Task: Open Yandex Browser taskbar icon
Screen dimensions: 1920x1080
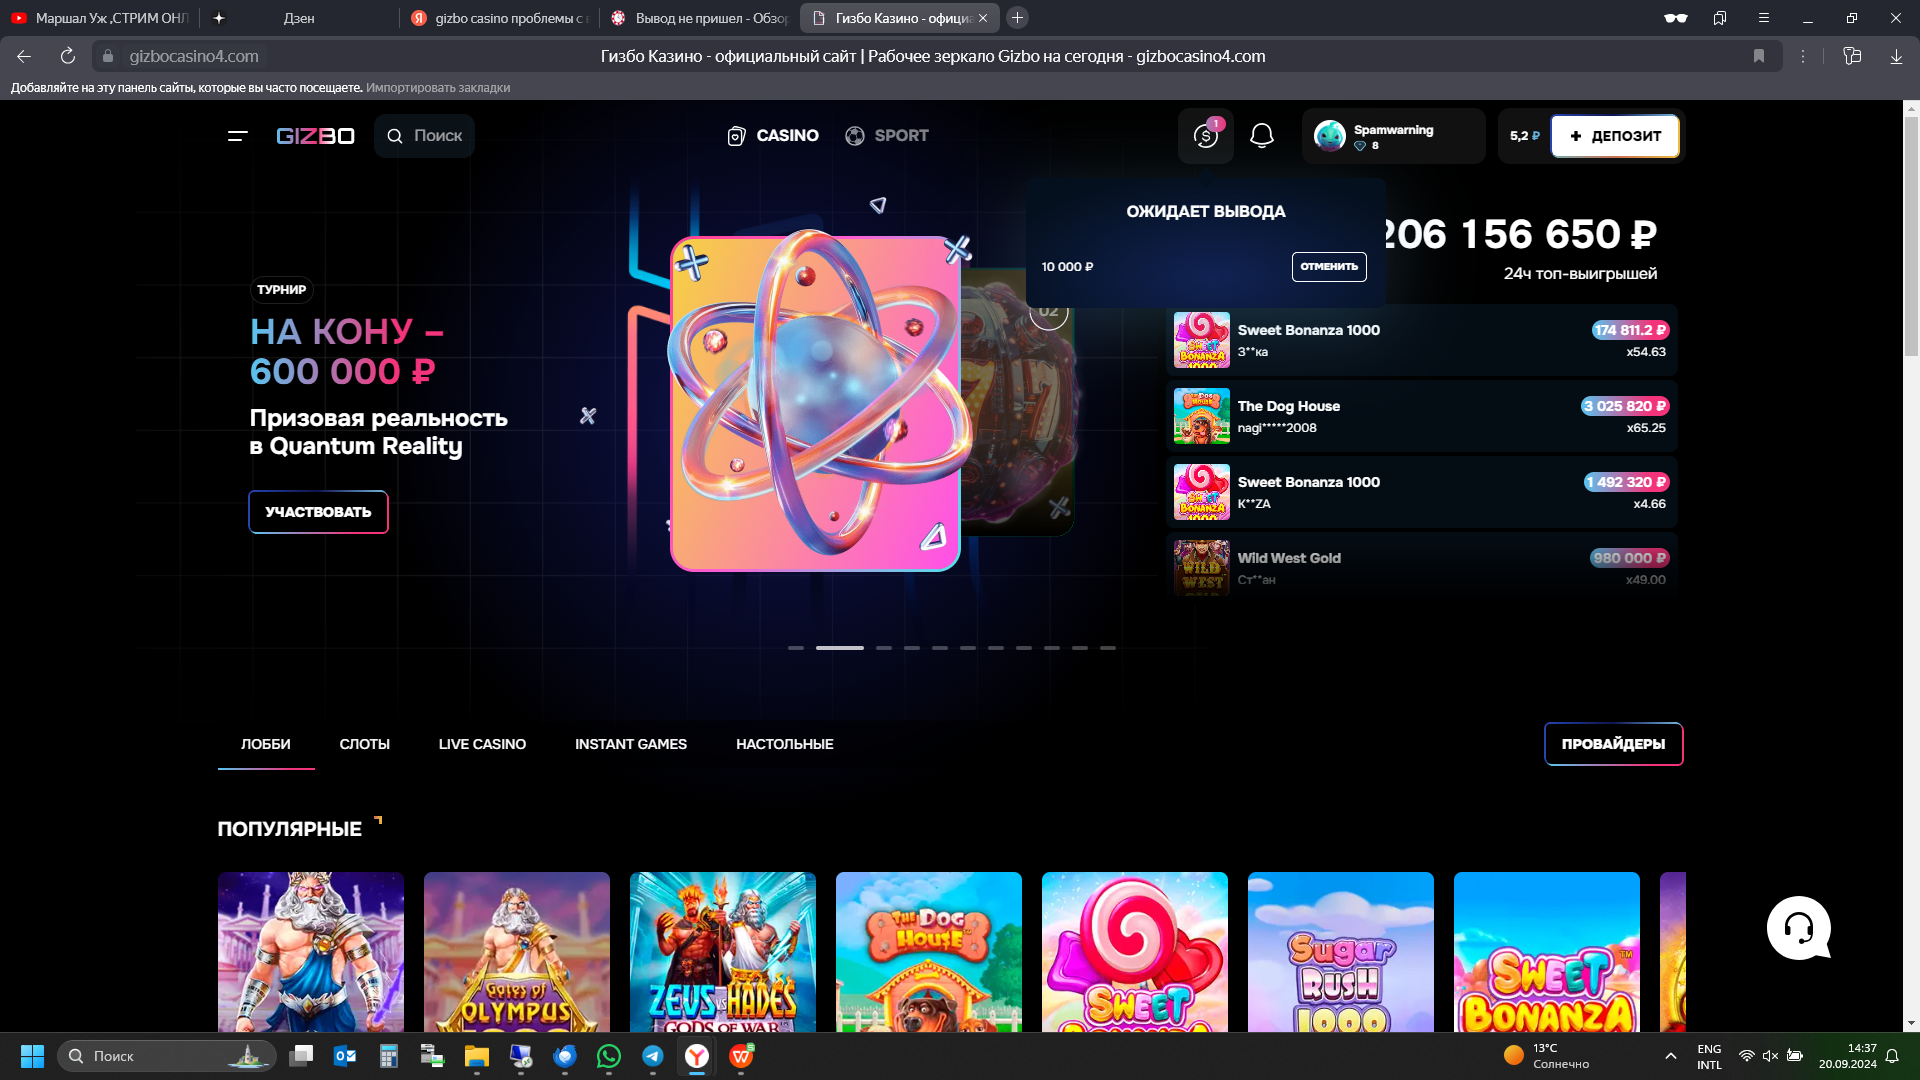Action: (x=697, y=1056)
